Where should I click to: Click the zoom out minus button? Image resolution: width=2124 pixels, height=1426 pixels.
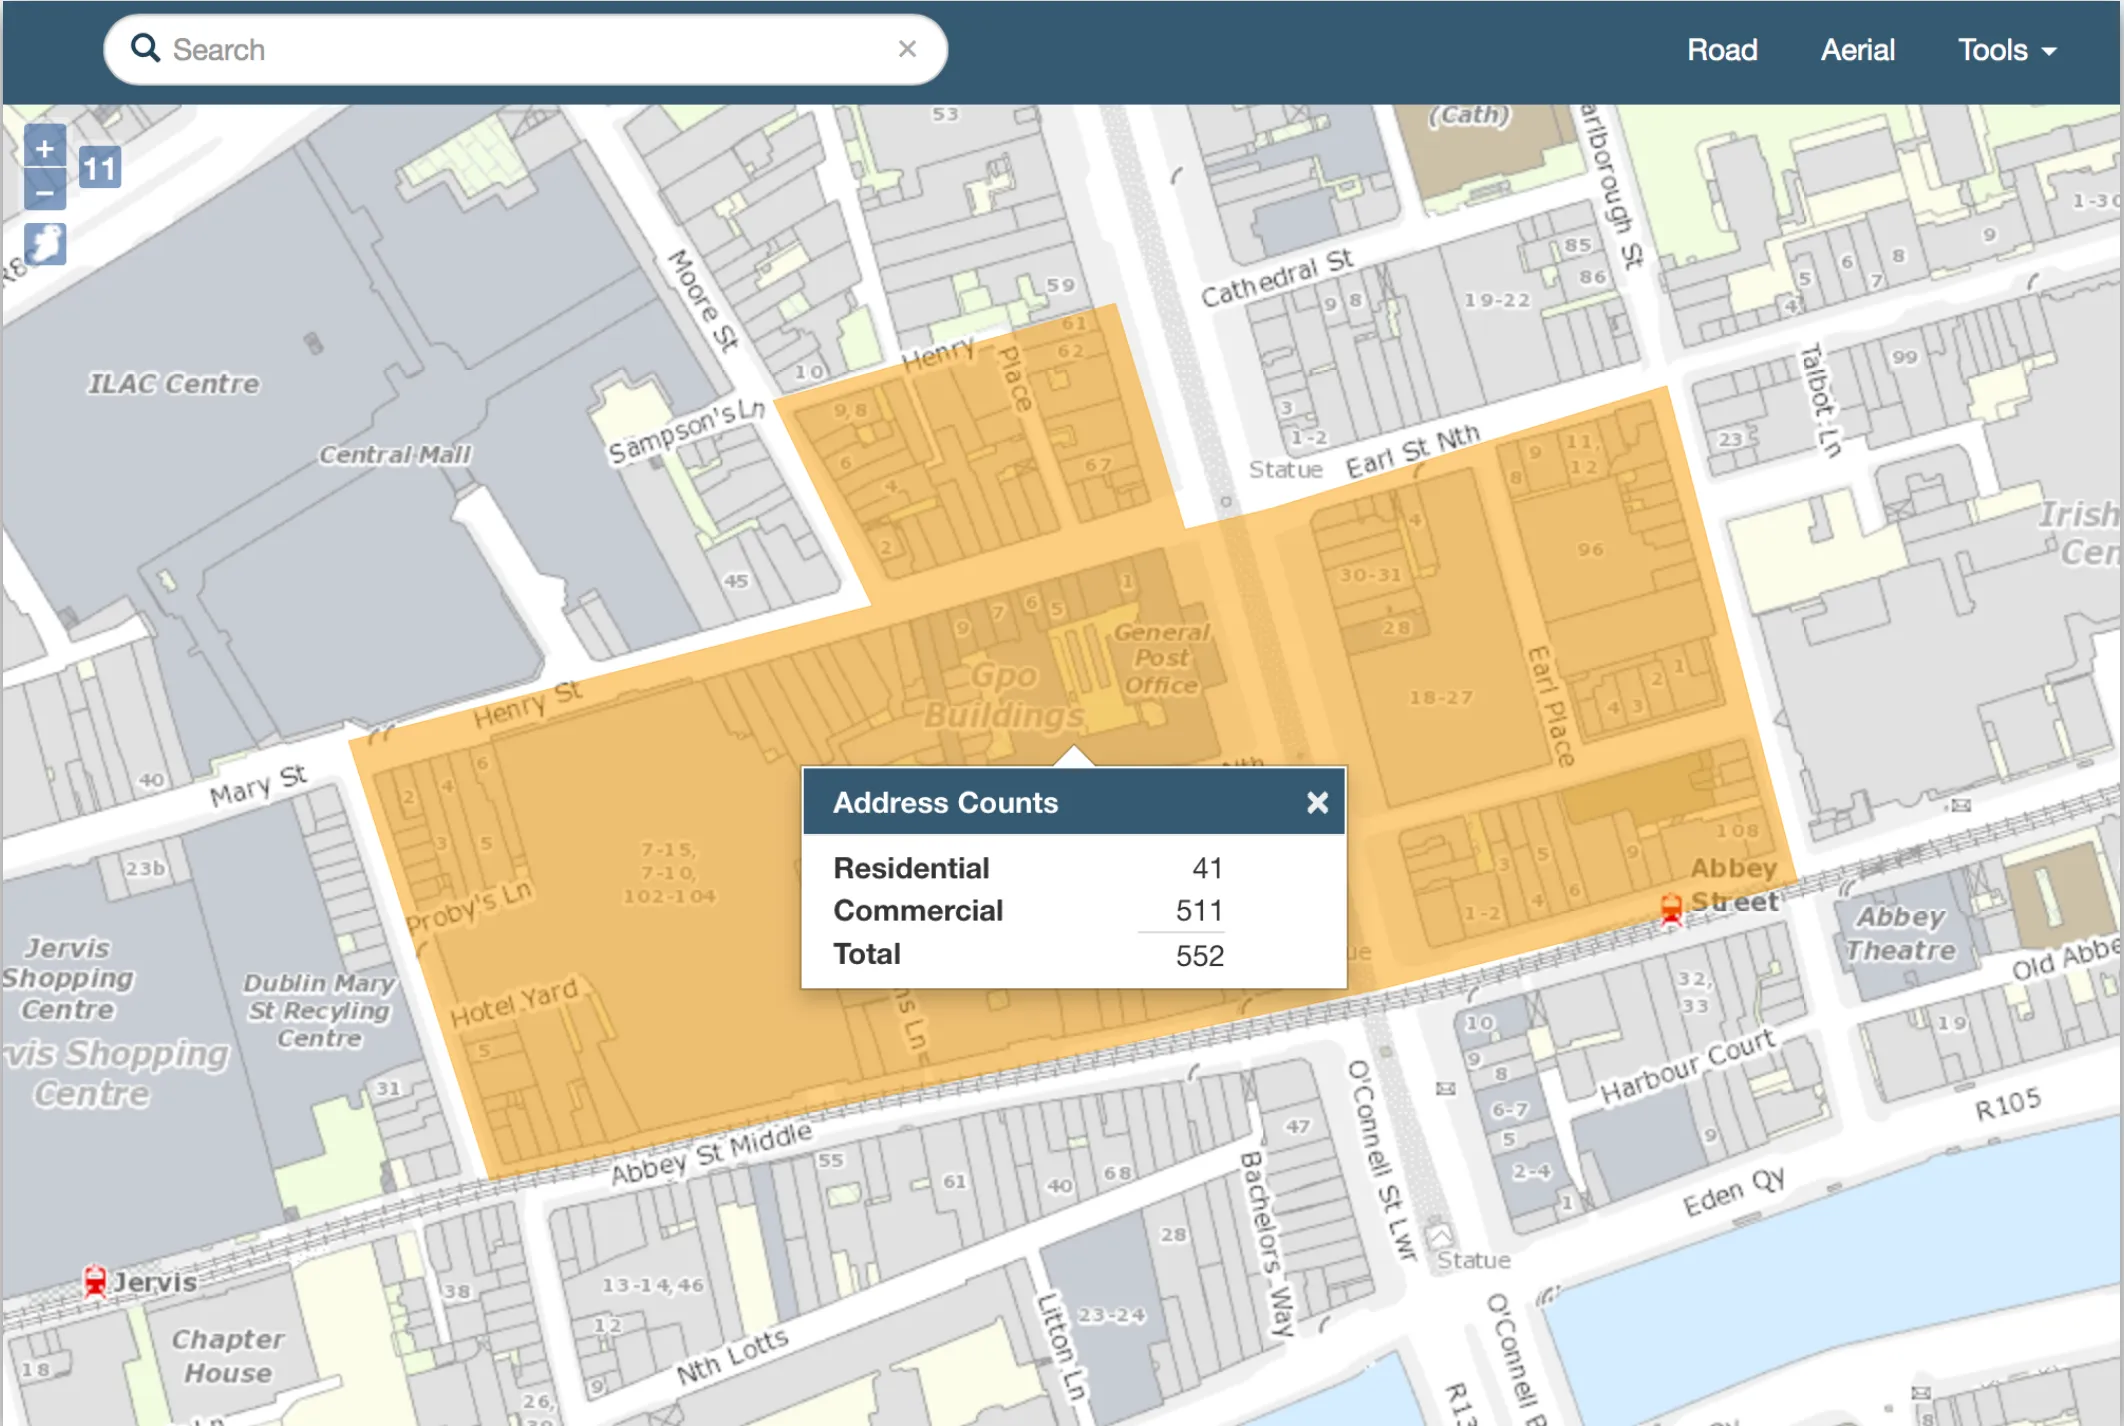(x=45, y=190)
